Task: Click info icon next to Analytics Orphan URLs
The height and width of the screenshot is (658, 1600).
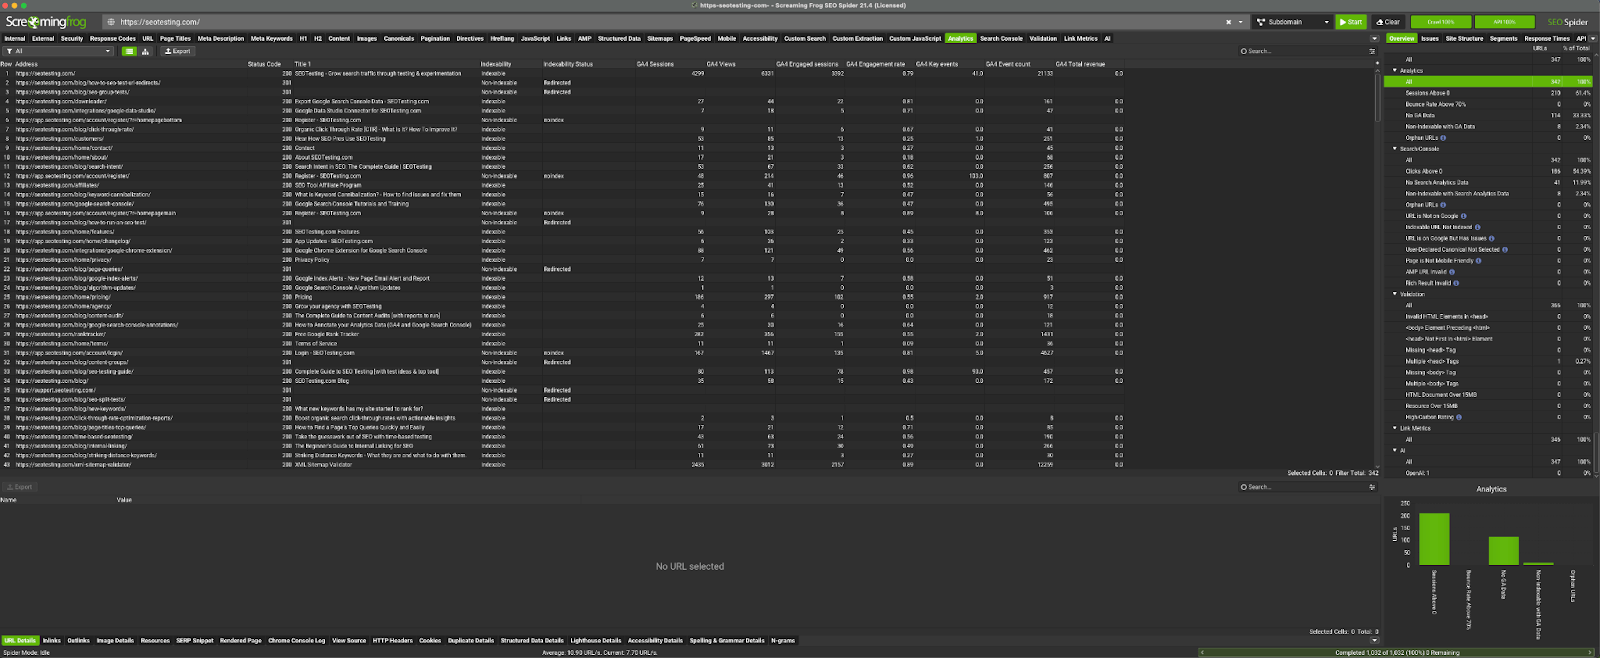Action: pos(1443,138)
